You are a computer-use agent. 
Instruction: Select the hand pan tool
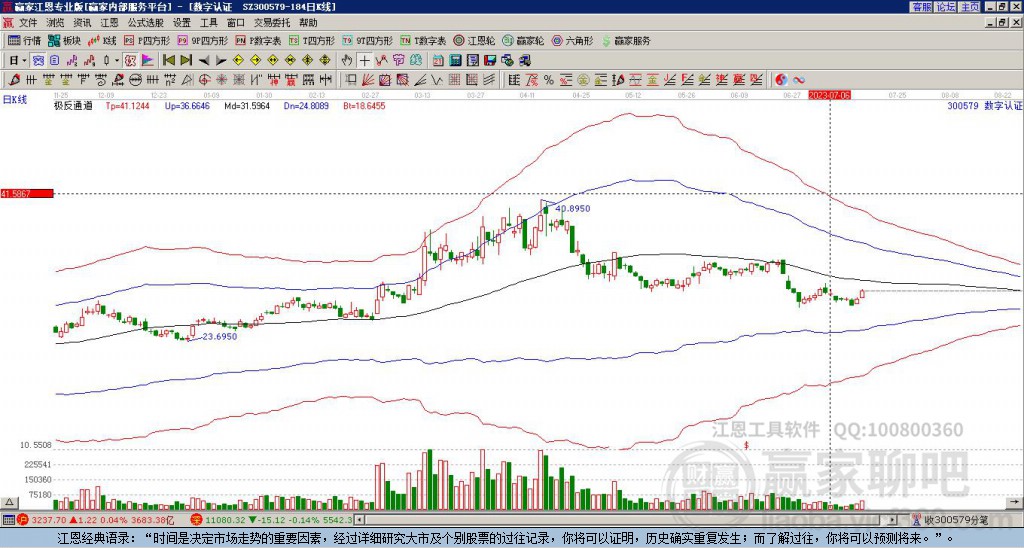coord(346,60)
